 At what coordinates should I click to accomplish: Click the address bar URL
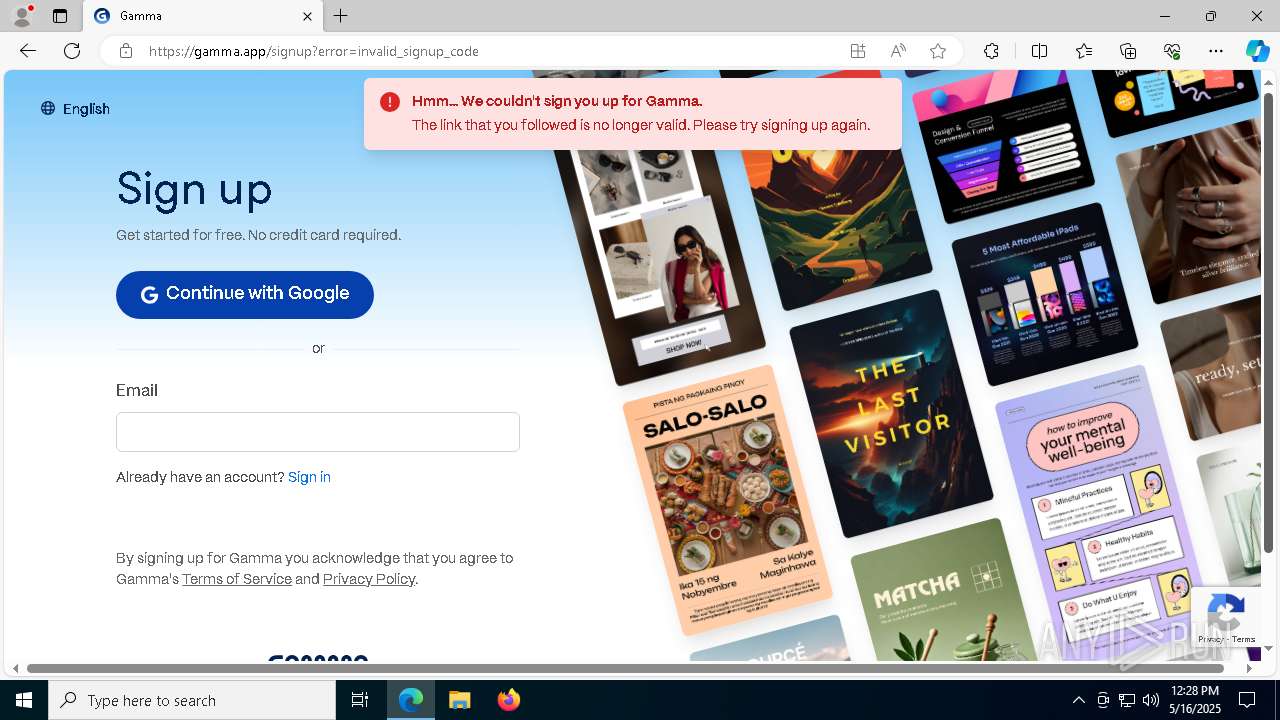click(x=314, y=51)
